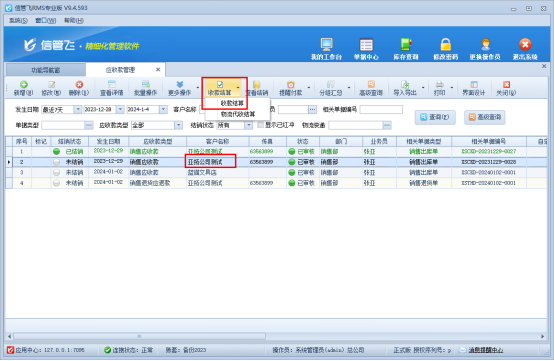Select 收款结算 in the dropdown menu
This screenshot has width=554, height=361.
pos(232,103)
